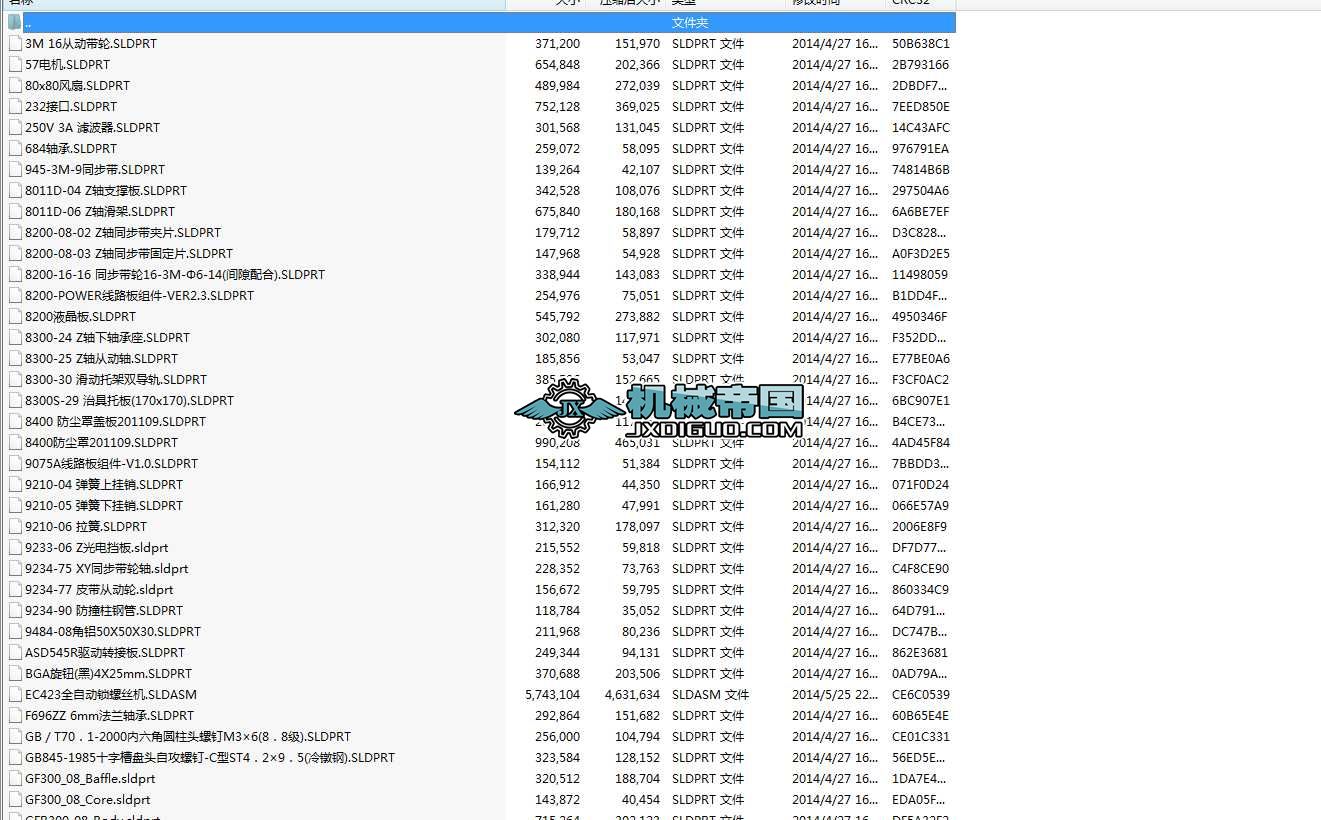The image size is (1321, 820).
Task: Click the CRC value C4F8CE90
Action: (921, 568)
